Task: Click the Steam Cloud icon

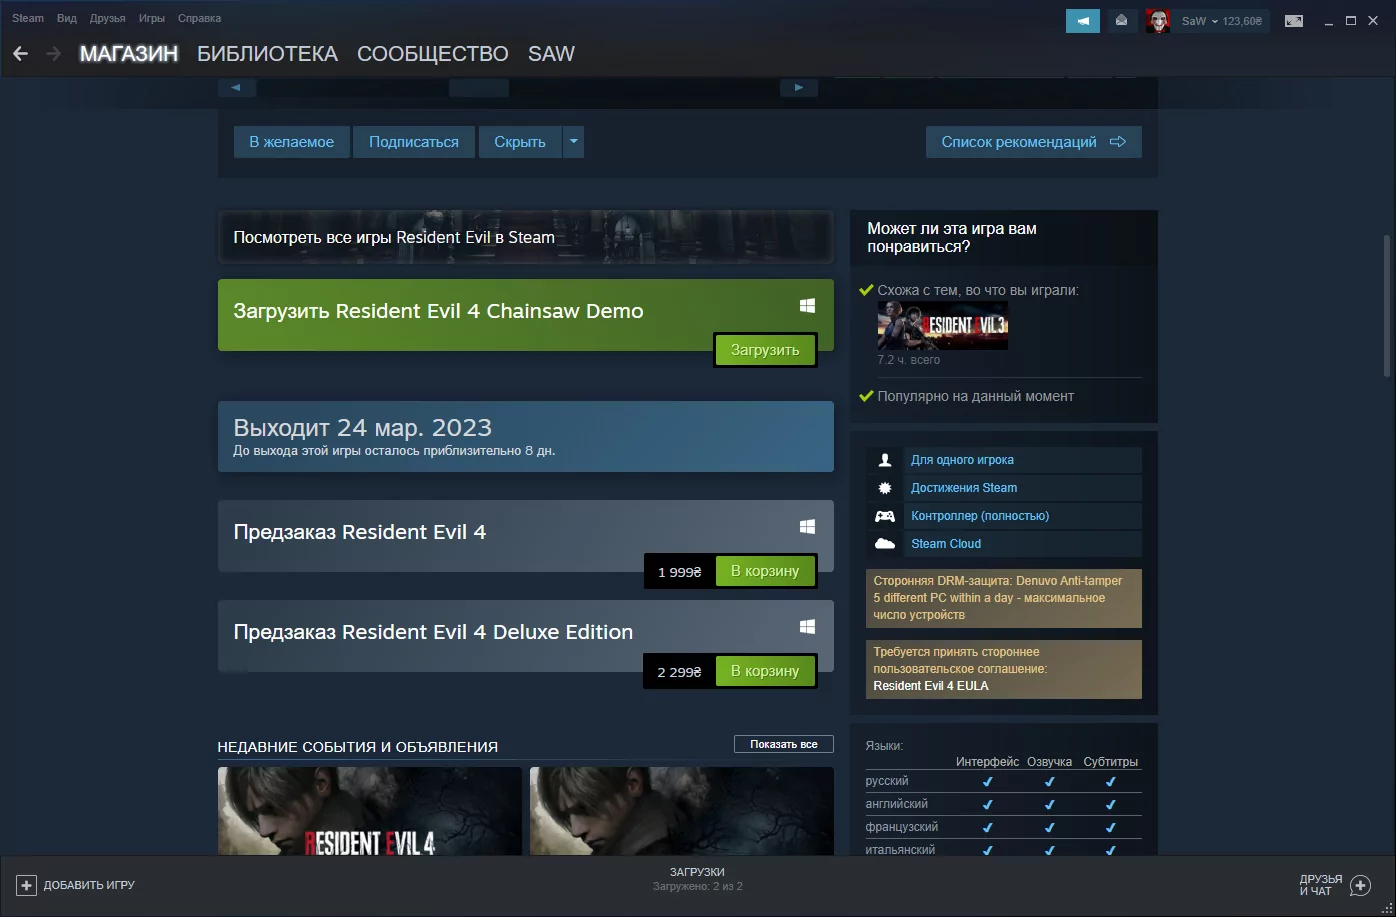Action: (885, 544)
